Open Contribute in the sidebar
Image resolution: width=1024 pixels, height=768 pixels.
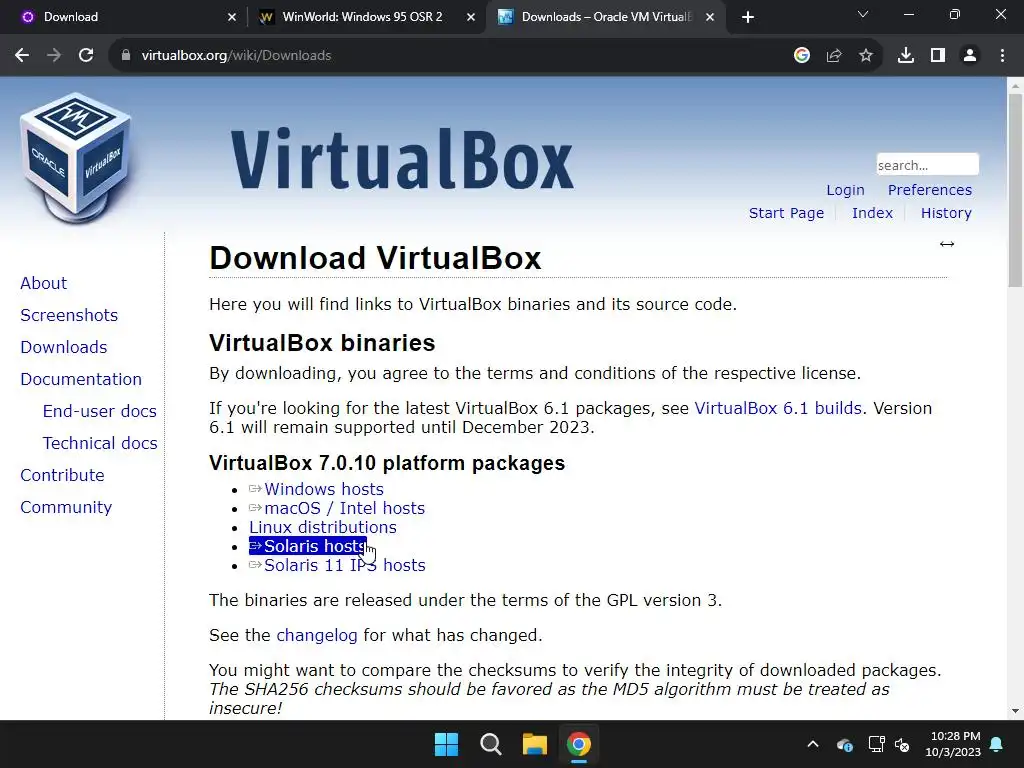click(x=62, y=475)
